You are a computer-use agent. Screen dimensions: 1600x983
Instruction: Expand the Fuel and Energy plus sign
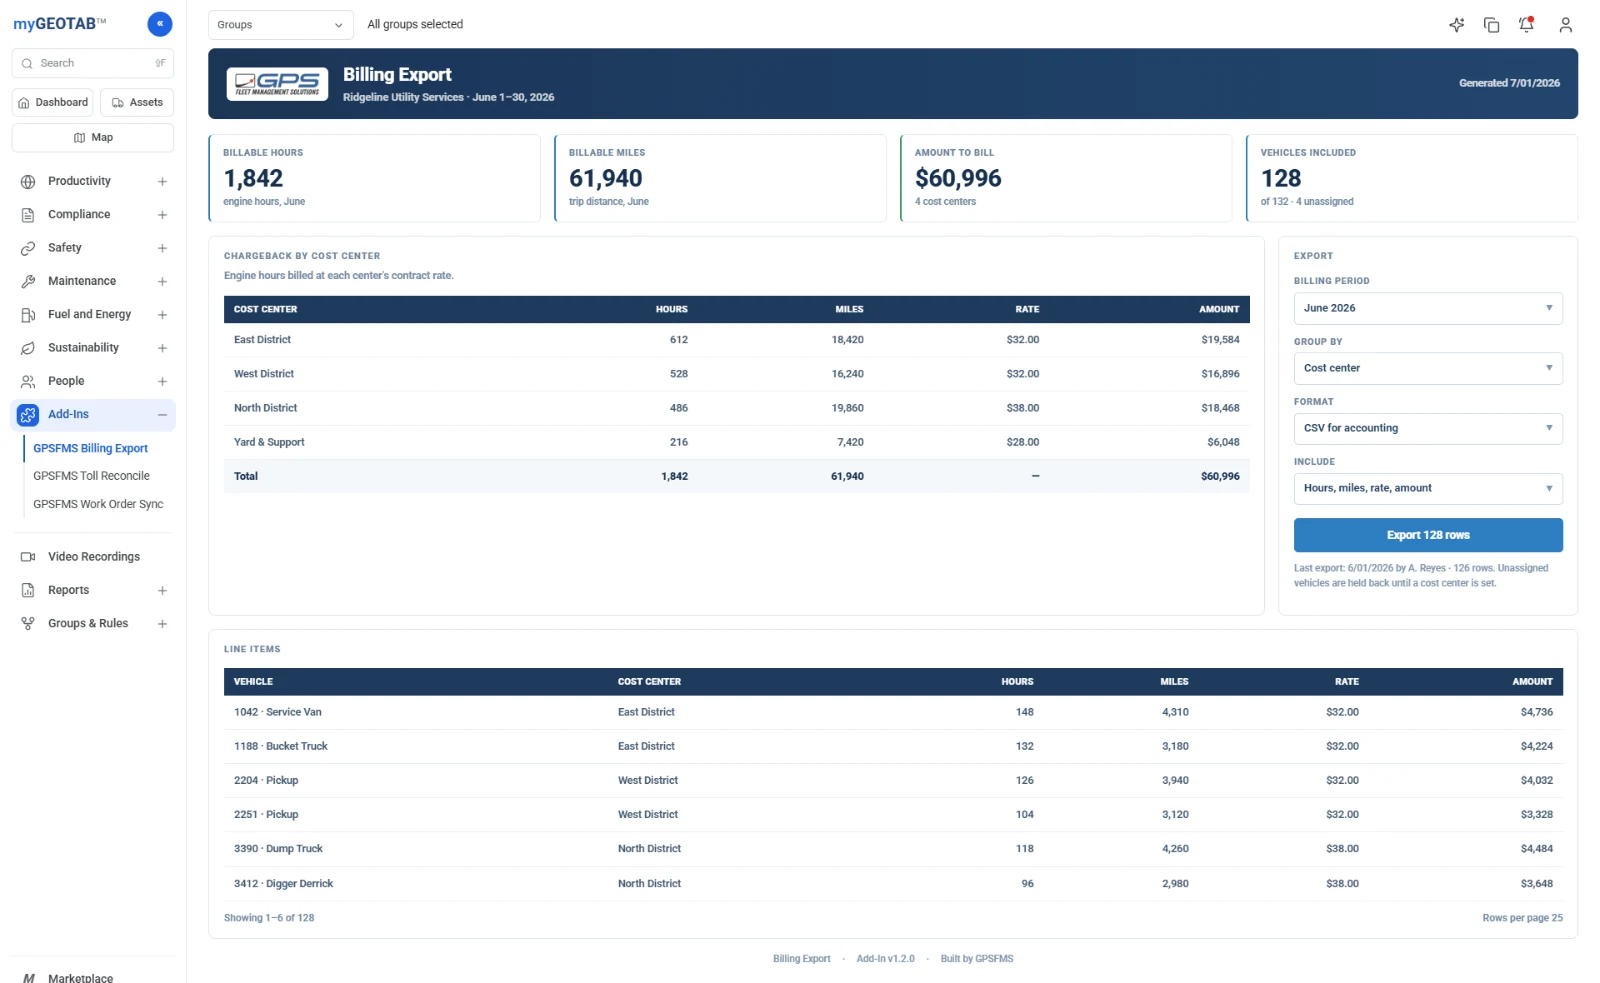pyautogui.click(x=162, y=315)
